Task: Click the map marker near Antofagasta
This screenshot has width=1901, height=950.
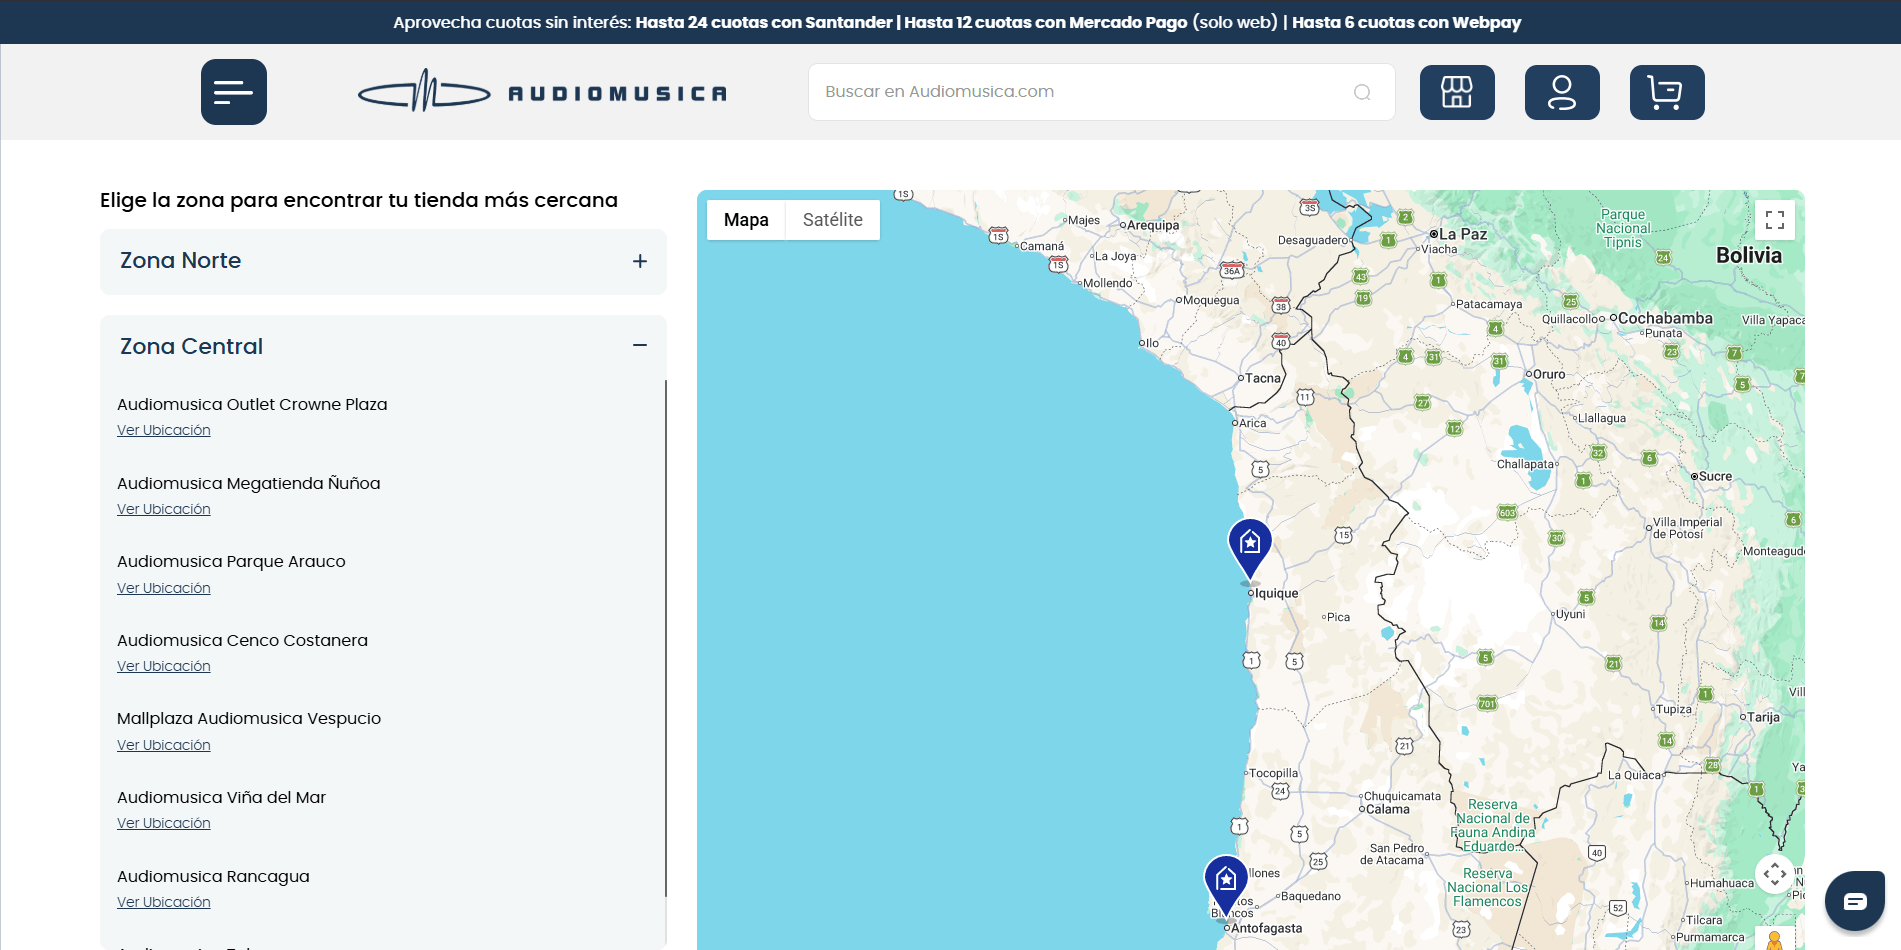Action: click(1226, 884)
